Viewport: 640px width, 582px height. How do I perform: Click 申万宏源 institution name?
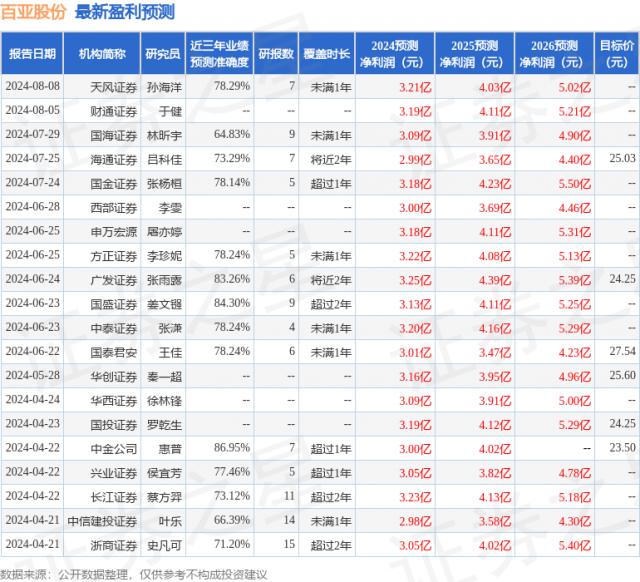pyautogui.click(x=113, y=231)
